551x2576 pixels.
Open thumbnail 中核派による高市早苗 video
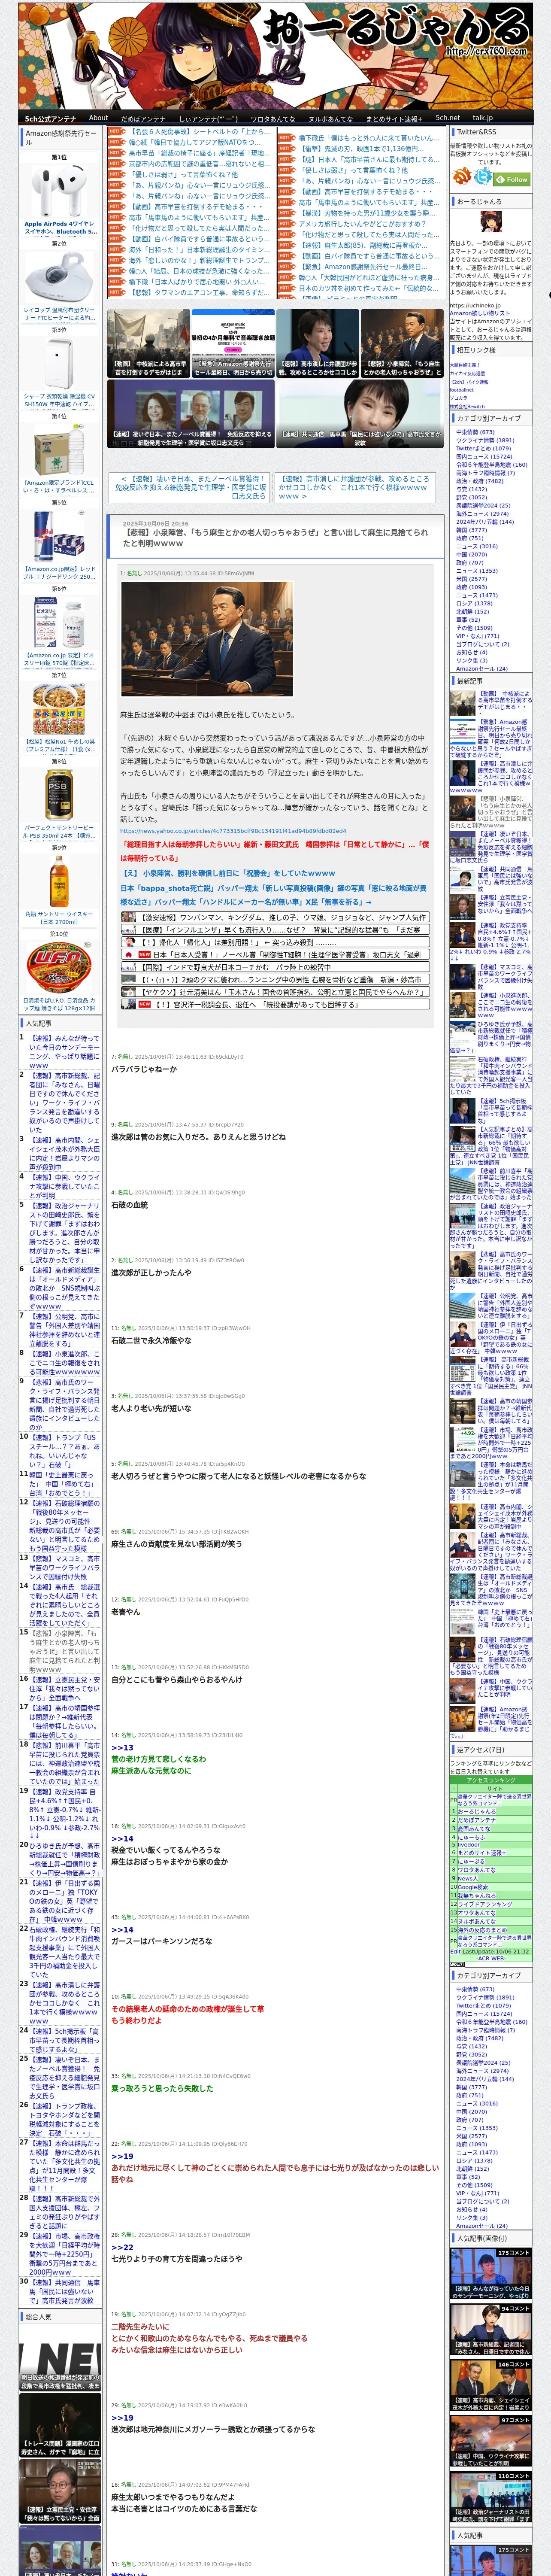pos(148,343)
